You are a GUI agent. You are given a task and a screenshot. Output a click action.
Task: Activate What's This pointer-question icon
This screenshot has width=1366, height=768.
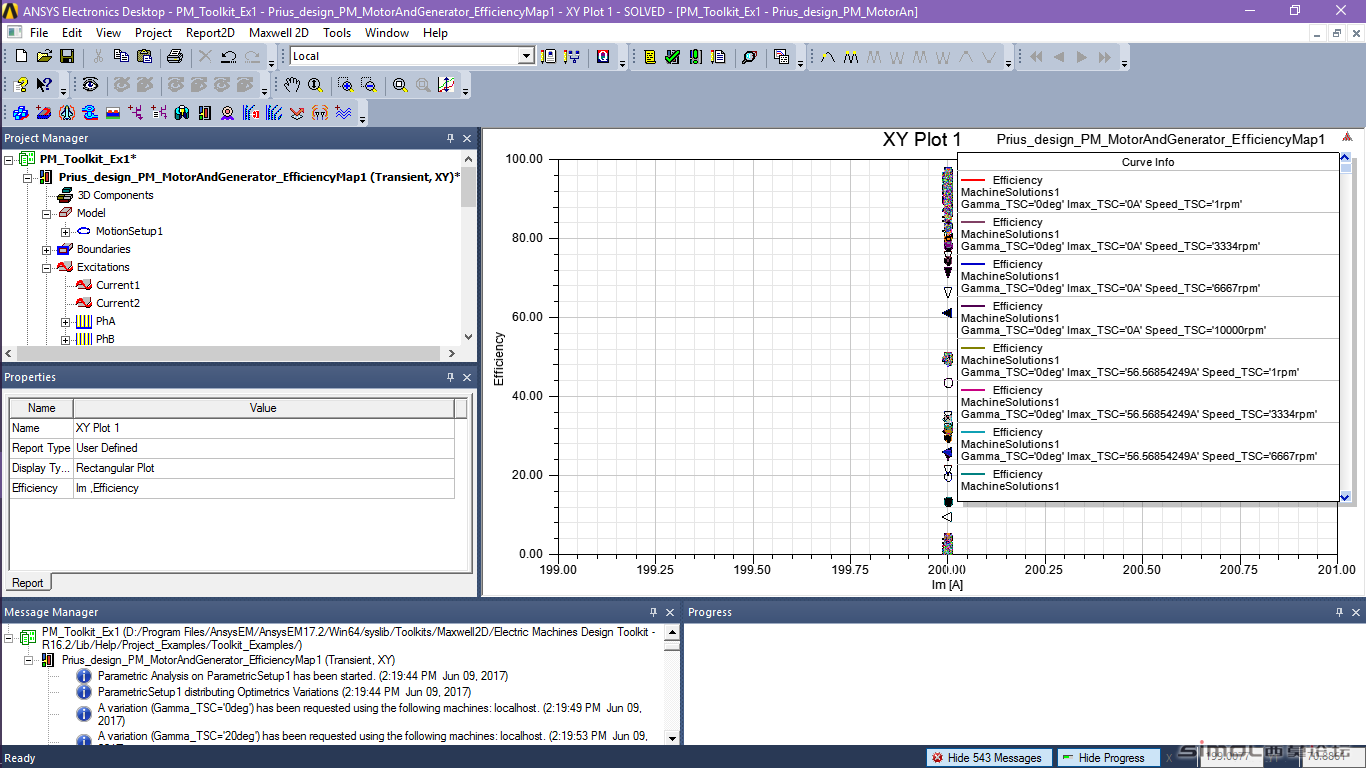44,85
